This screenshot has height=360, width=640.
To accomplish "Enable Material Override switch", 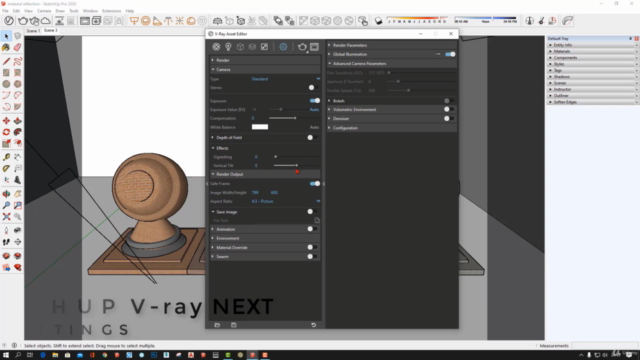I will click(x=312, y=247).
